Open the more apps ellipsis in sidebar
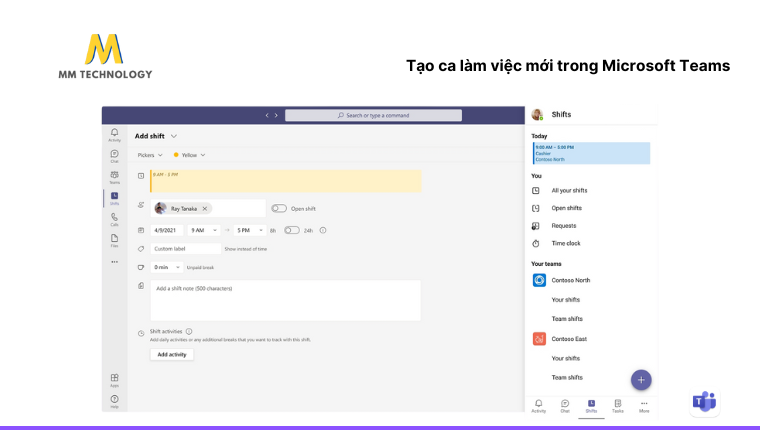Image resolution: width=760 pixels, height=430 pixels. point(114,262)
